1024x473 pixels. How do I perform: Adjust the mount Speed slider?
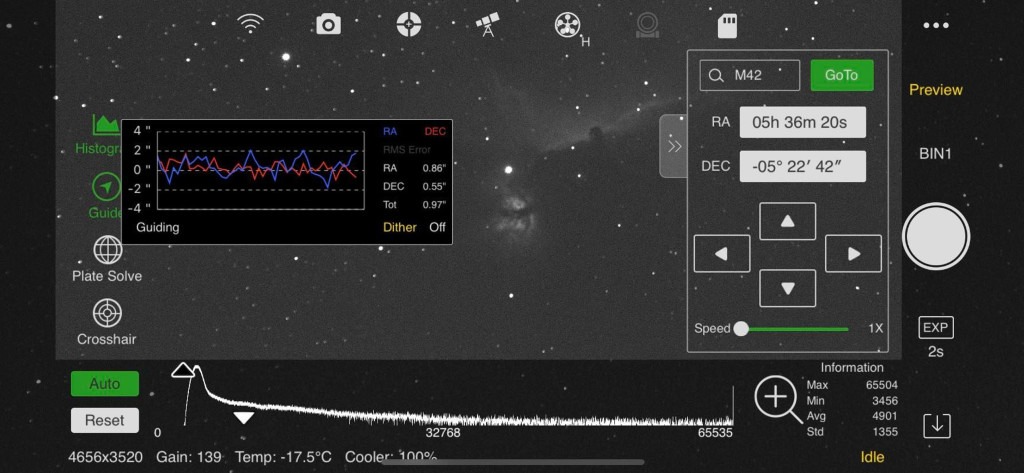(742, 328)
